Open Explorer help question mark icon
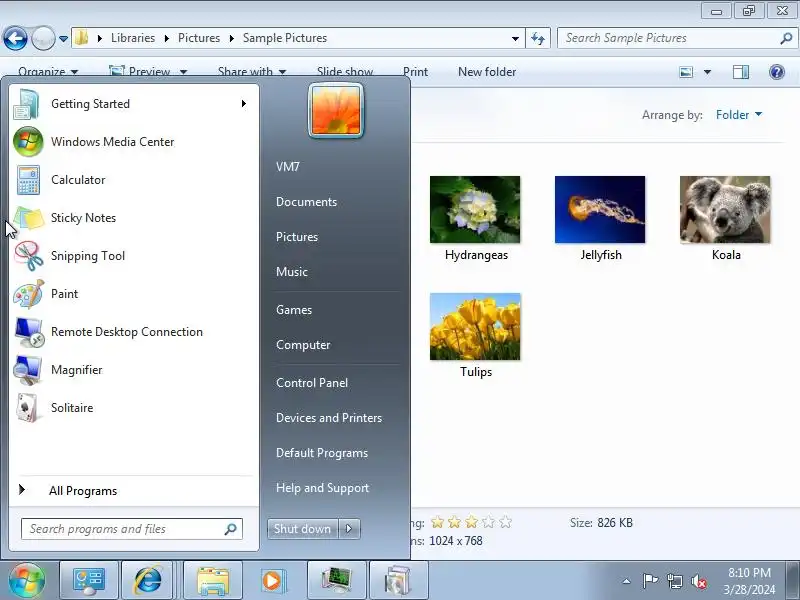The image size is (800, 600). point(777,72)
